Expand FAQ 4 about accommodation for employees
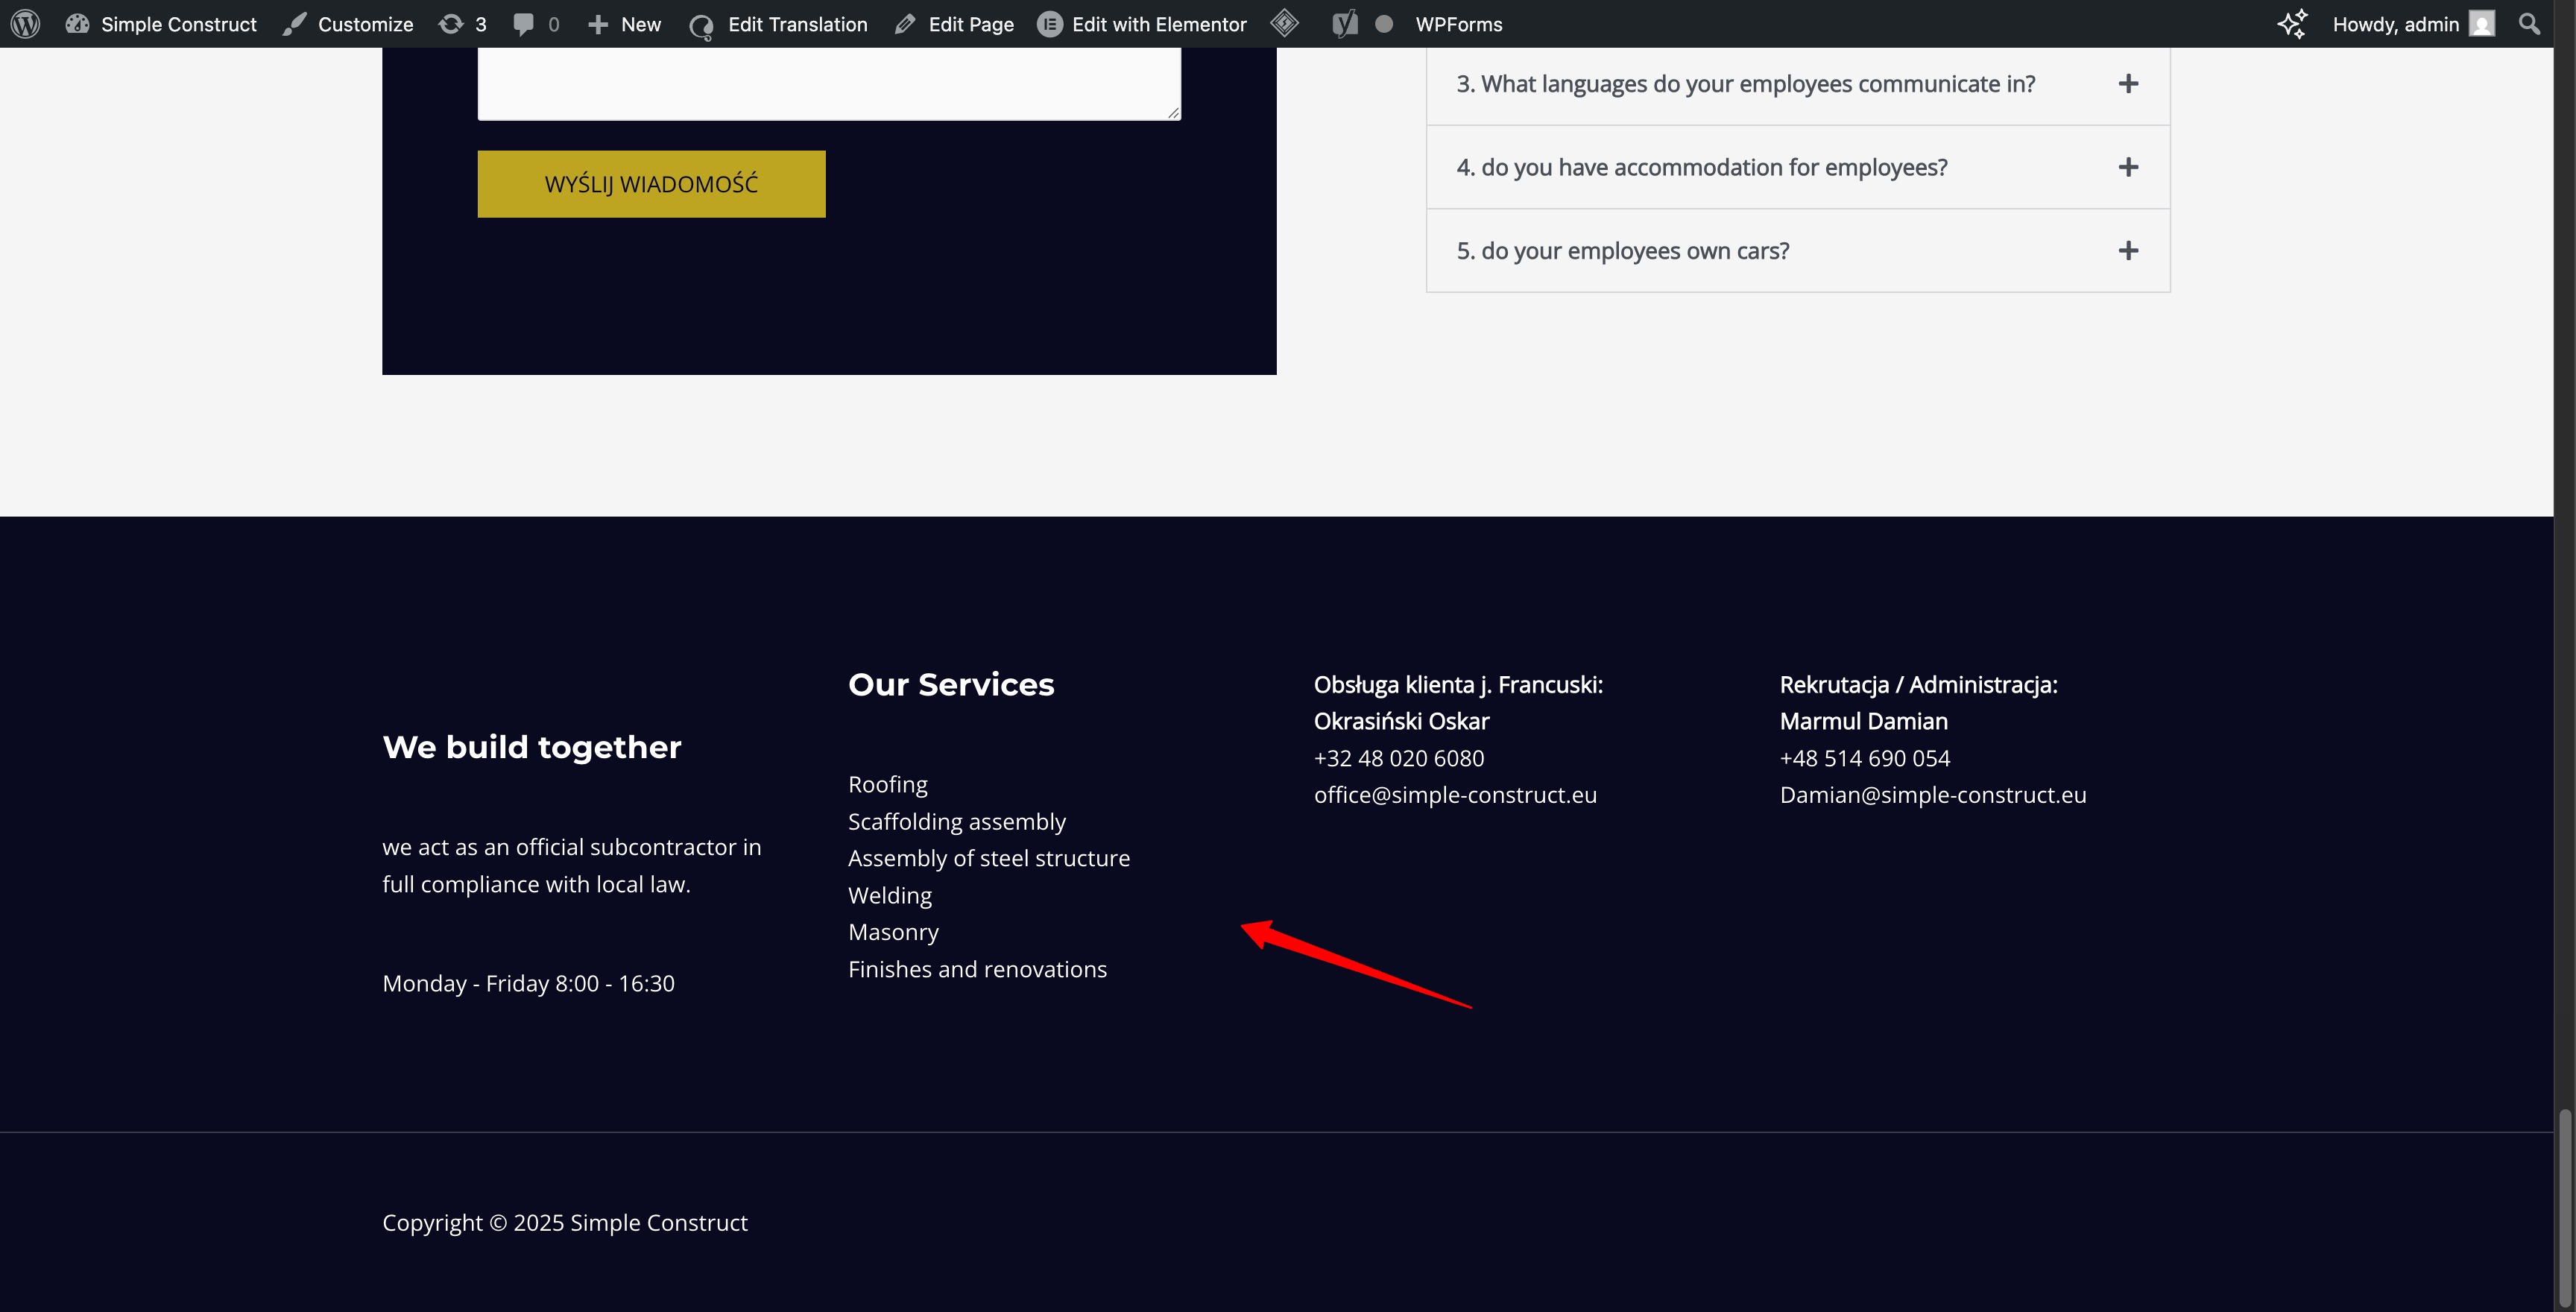 pyautogui.click(x=1798, y=167)
